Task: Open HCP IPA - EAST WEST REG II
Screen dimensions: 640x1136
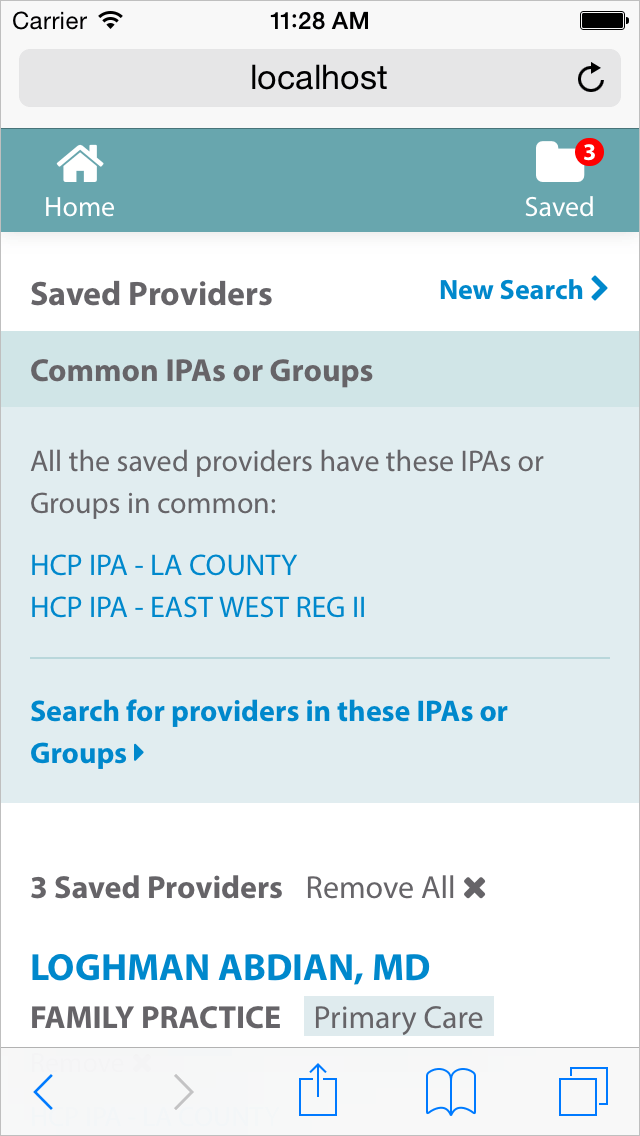Action: pos(198,607)
